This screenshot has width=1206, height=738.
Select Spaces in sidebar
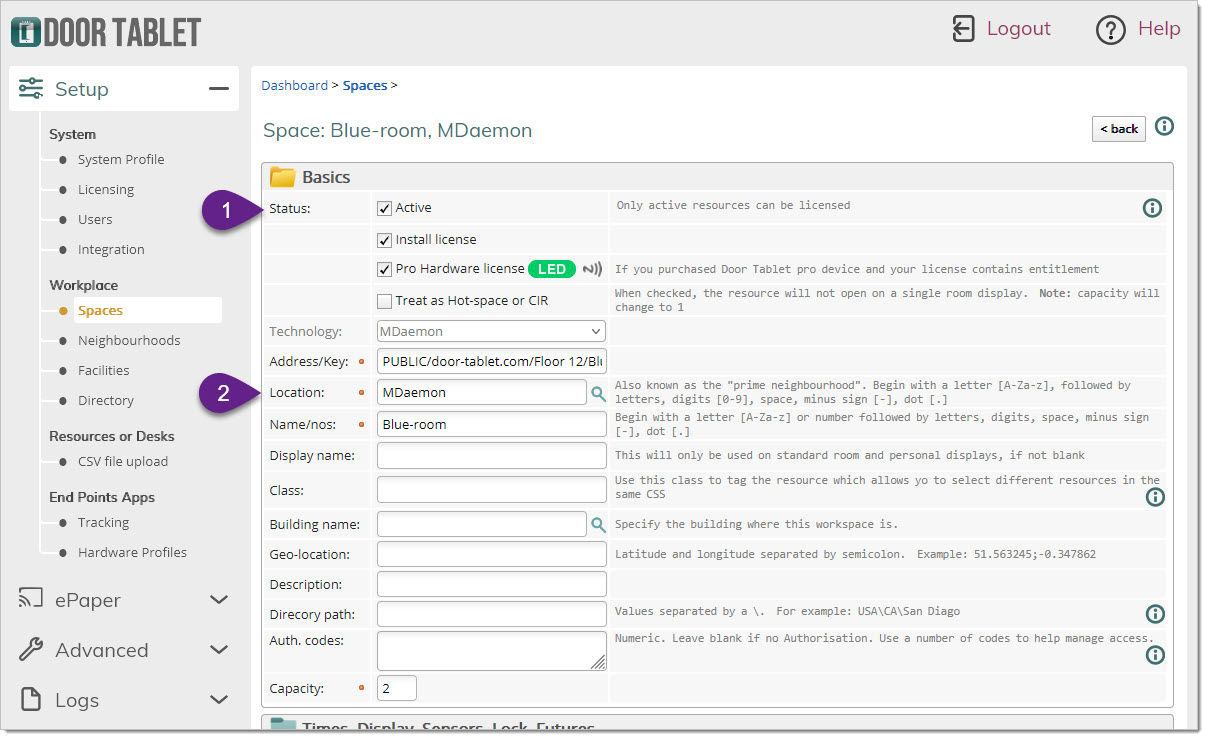pyautogui.click(x=100, y=310)
